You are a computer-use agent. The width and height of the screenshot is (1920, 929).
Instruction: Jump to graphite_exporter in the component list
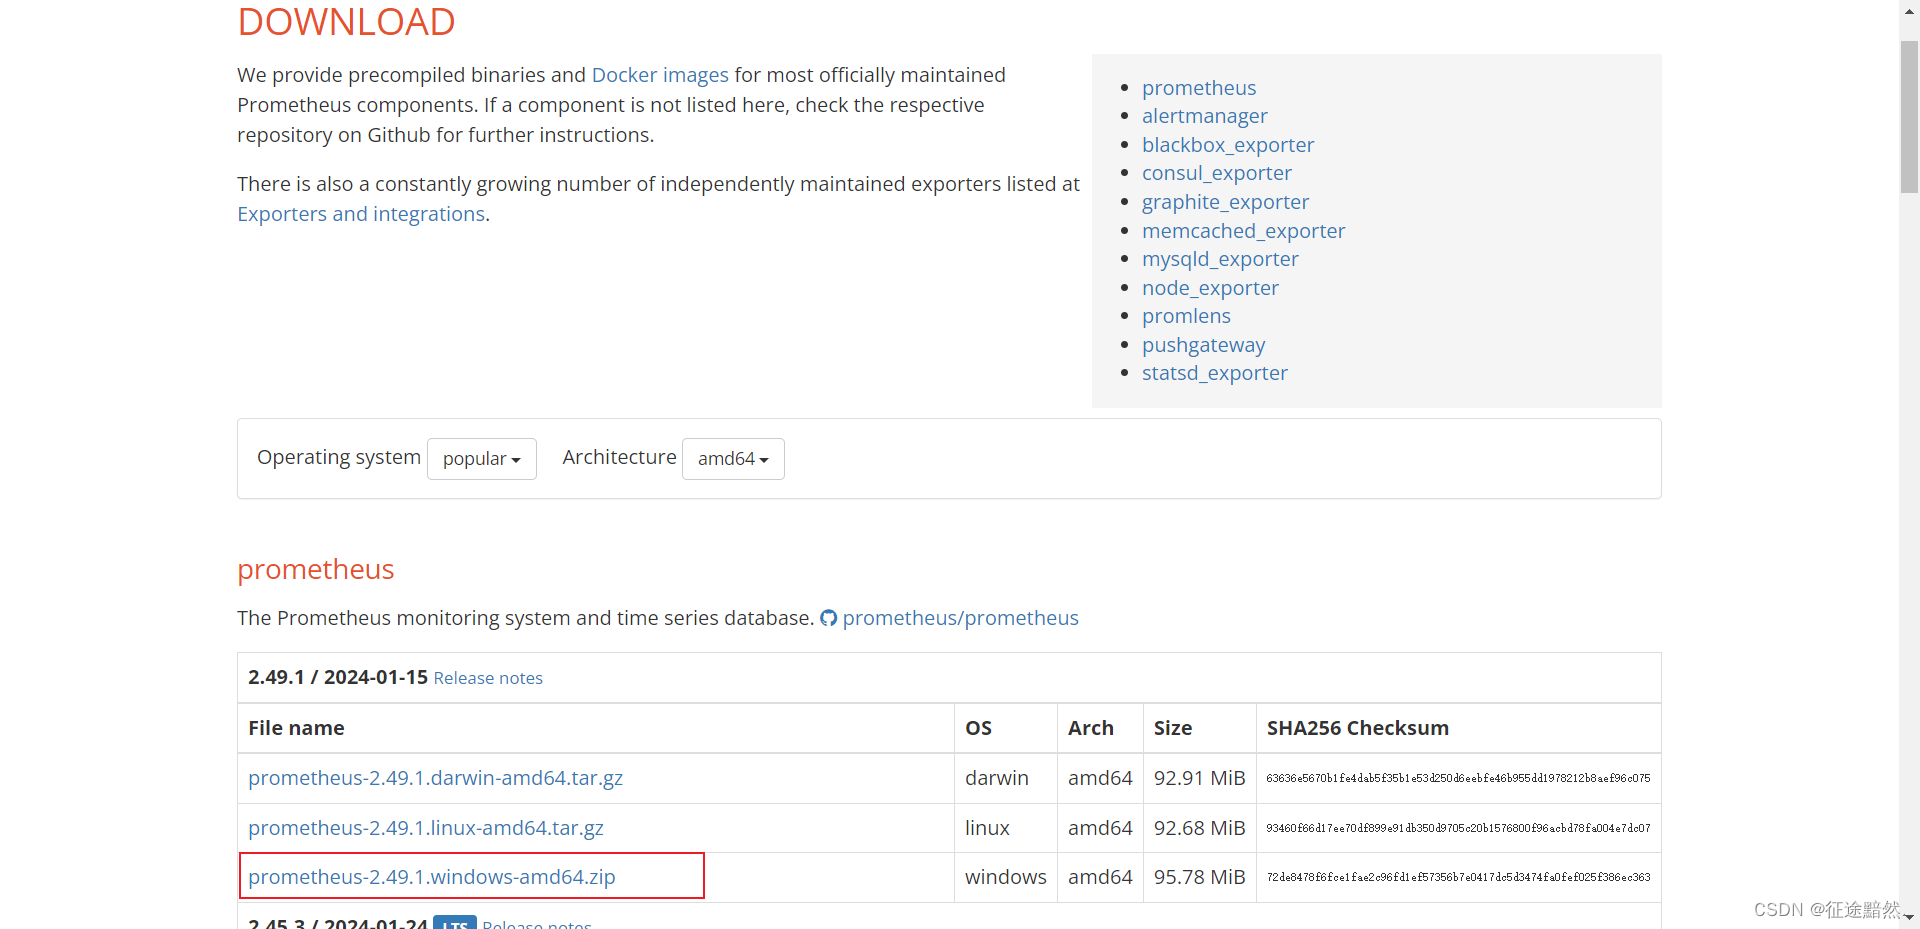1225,202
